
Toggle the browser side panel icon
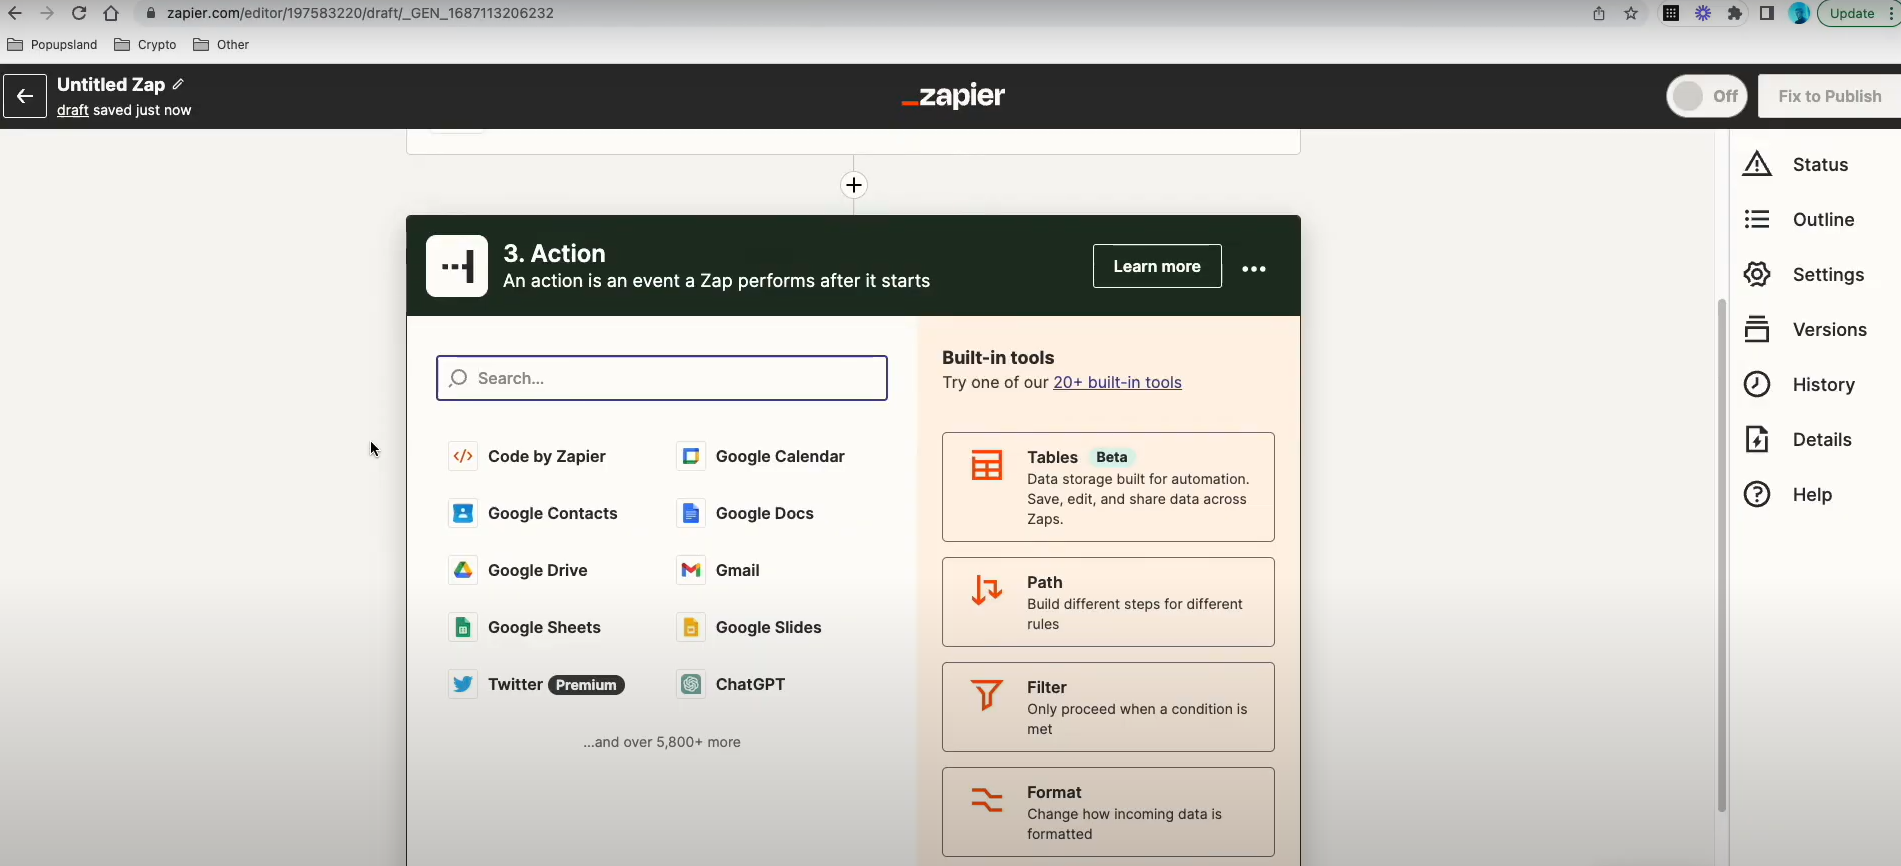1767,13
